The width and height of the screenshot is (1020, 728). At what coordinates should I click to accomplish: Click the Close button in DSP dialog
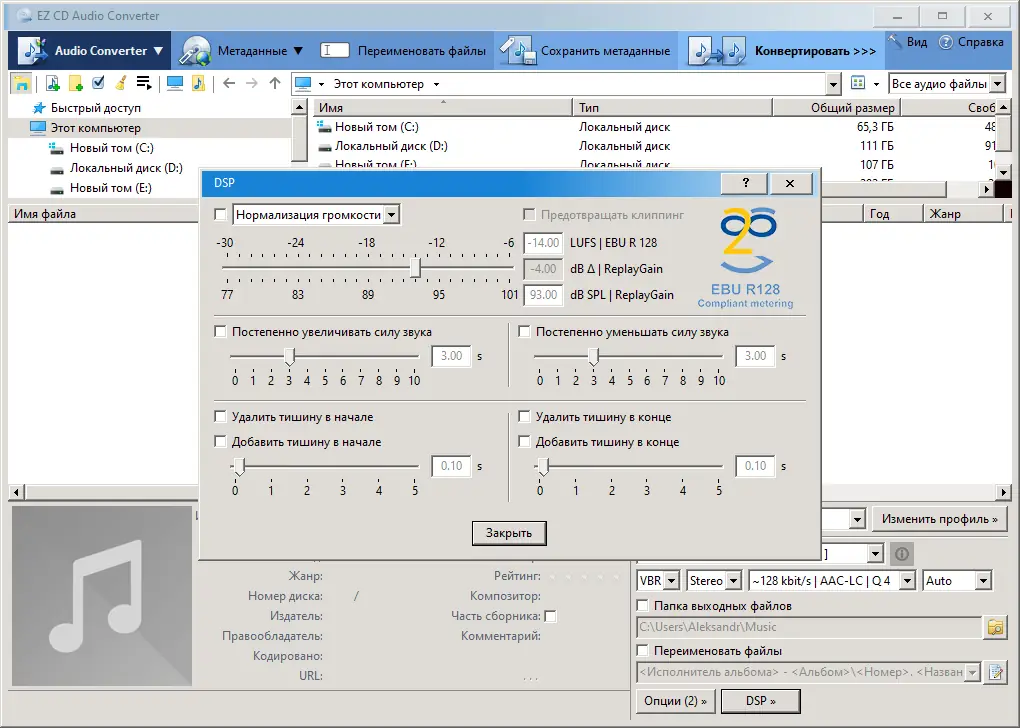[x=508, y=533]
